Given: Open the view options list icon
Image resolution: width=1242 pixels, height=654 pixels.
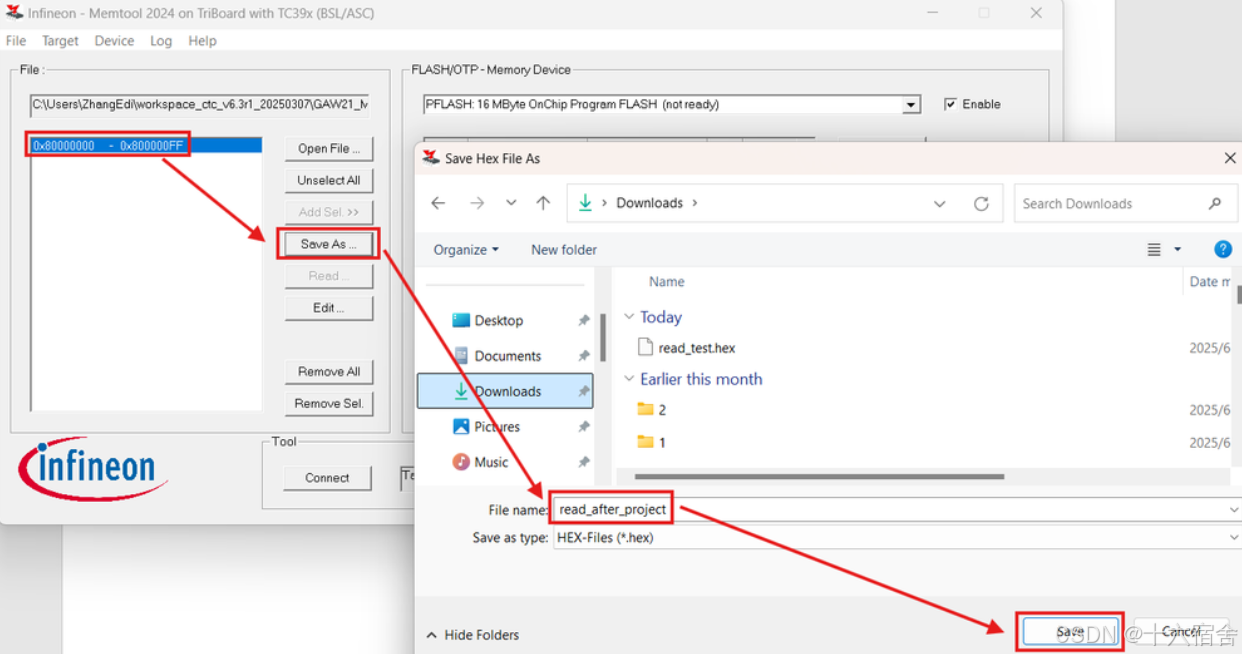Looking at the screenshot, I should coord(1154,249).
